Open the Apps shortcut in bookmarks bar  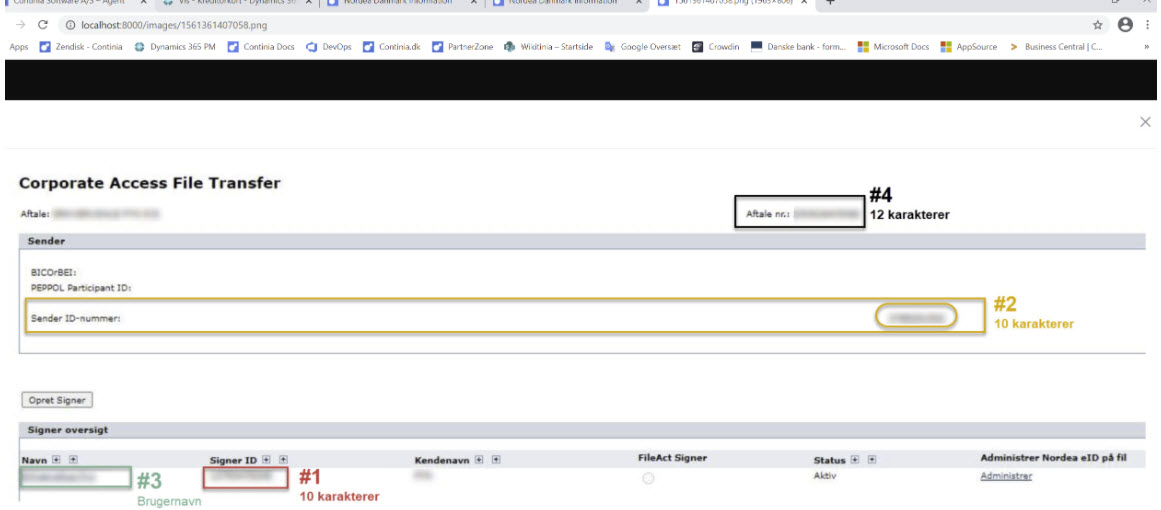click(19, 47)
